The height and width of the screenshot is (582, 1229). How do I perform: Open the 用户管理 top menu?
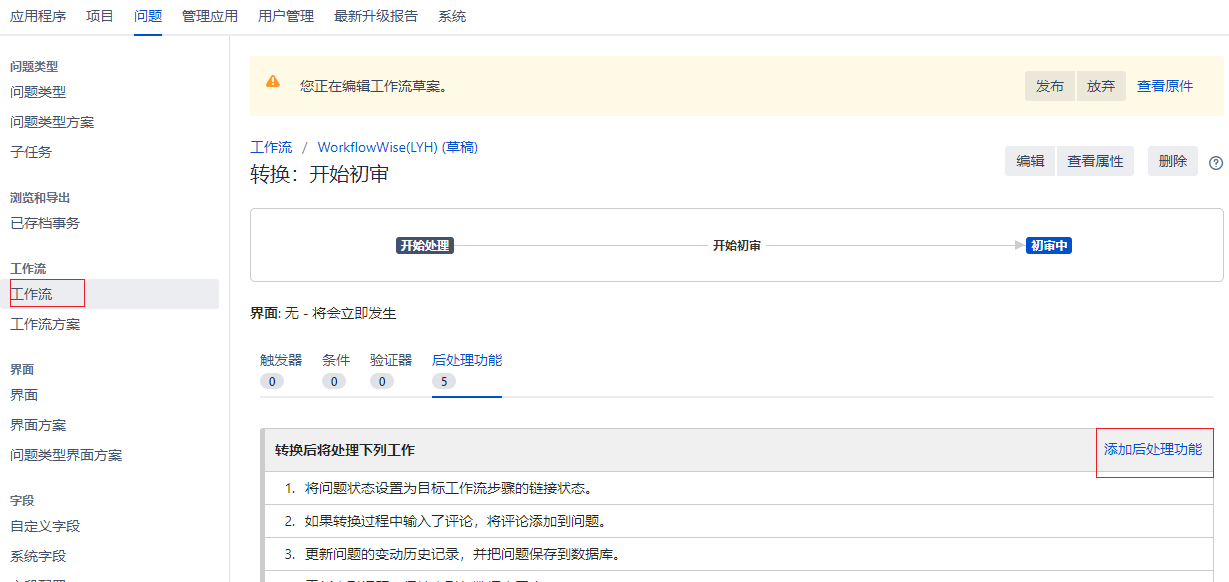(x=286, y=16)
